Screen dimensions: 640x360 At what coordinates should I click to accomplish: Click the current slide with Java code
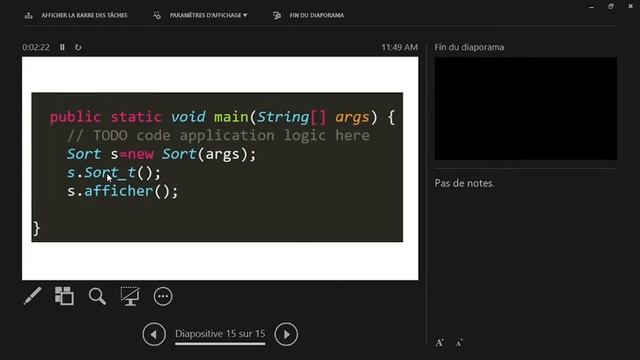[x=220, y=168]
